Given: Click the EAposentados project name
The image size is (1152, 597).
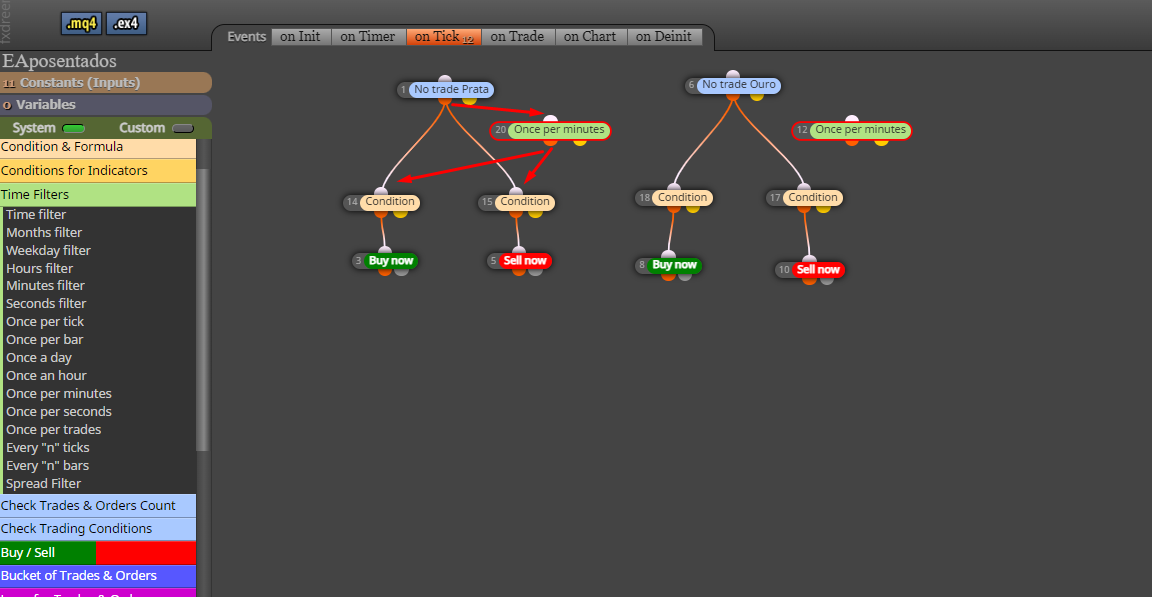Looking at the screenshot, I should pos(60,61).
